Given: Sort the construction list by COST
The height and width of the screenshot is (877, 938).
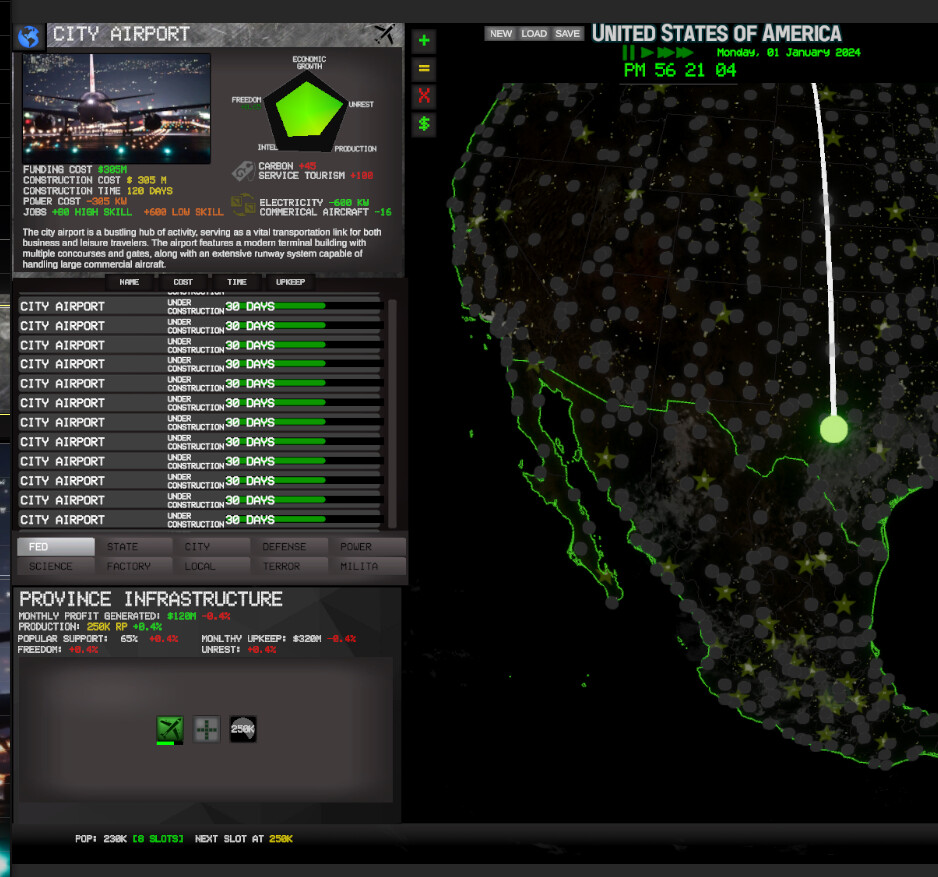Looking at the screenshot, I should [x=183, y=282].
